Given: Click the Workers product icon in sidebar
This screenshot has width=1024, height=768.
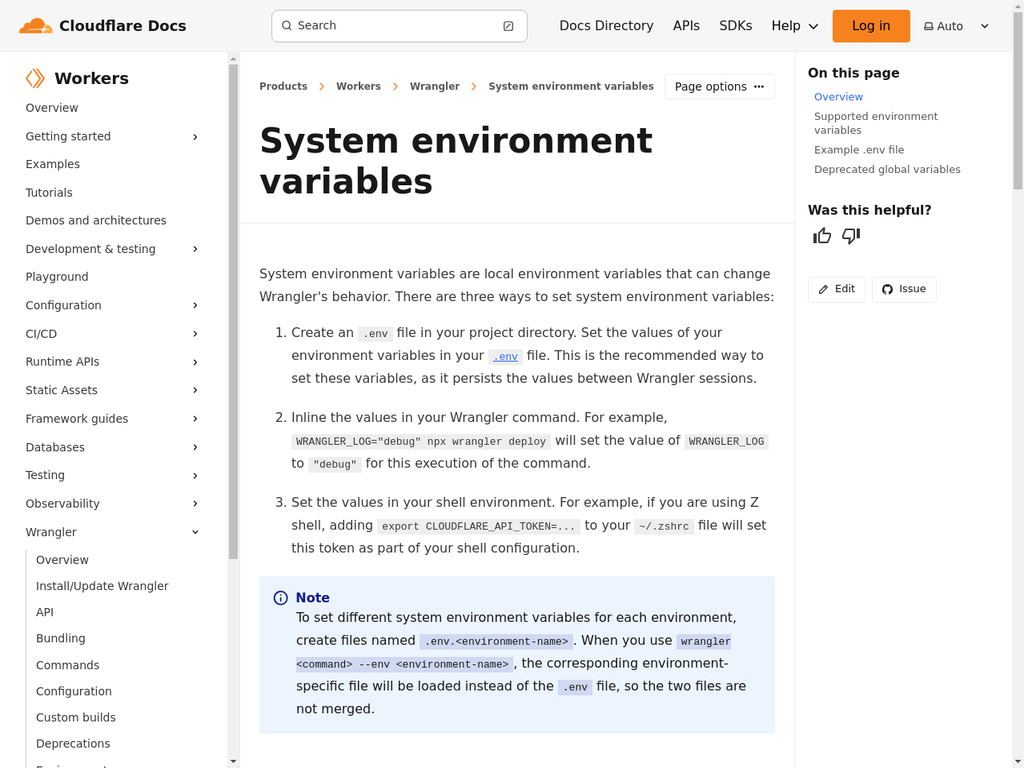Looking at the screenshot, I should pyautogui.click(x=35, y=78).
